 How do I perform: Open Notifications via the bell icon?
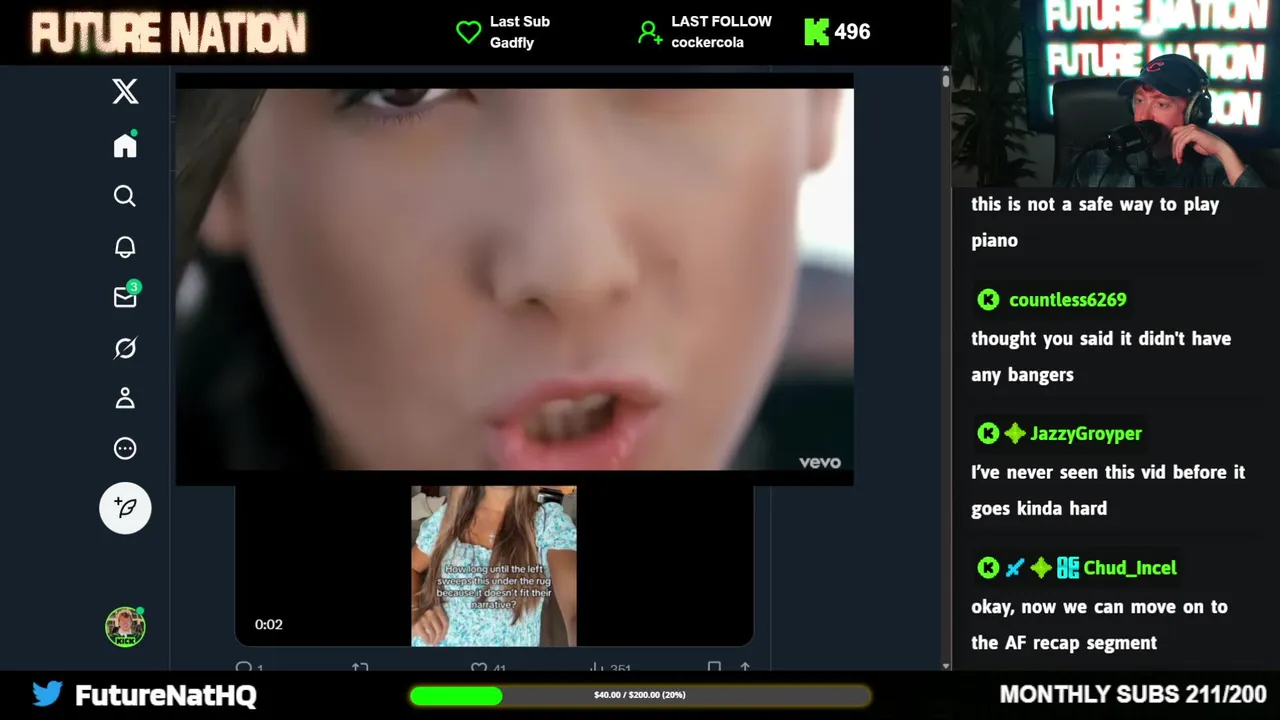coord(125,247)
